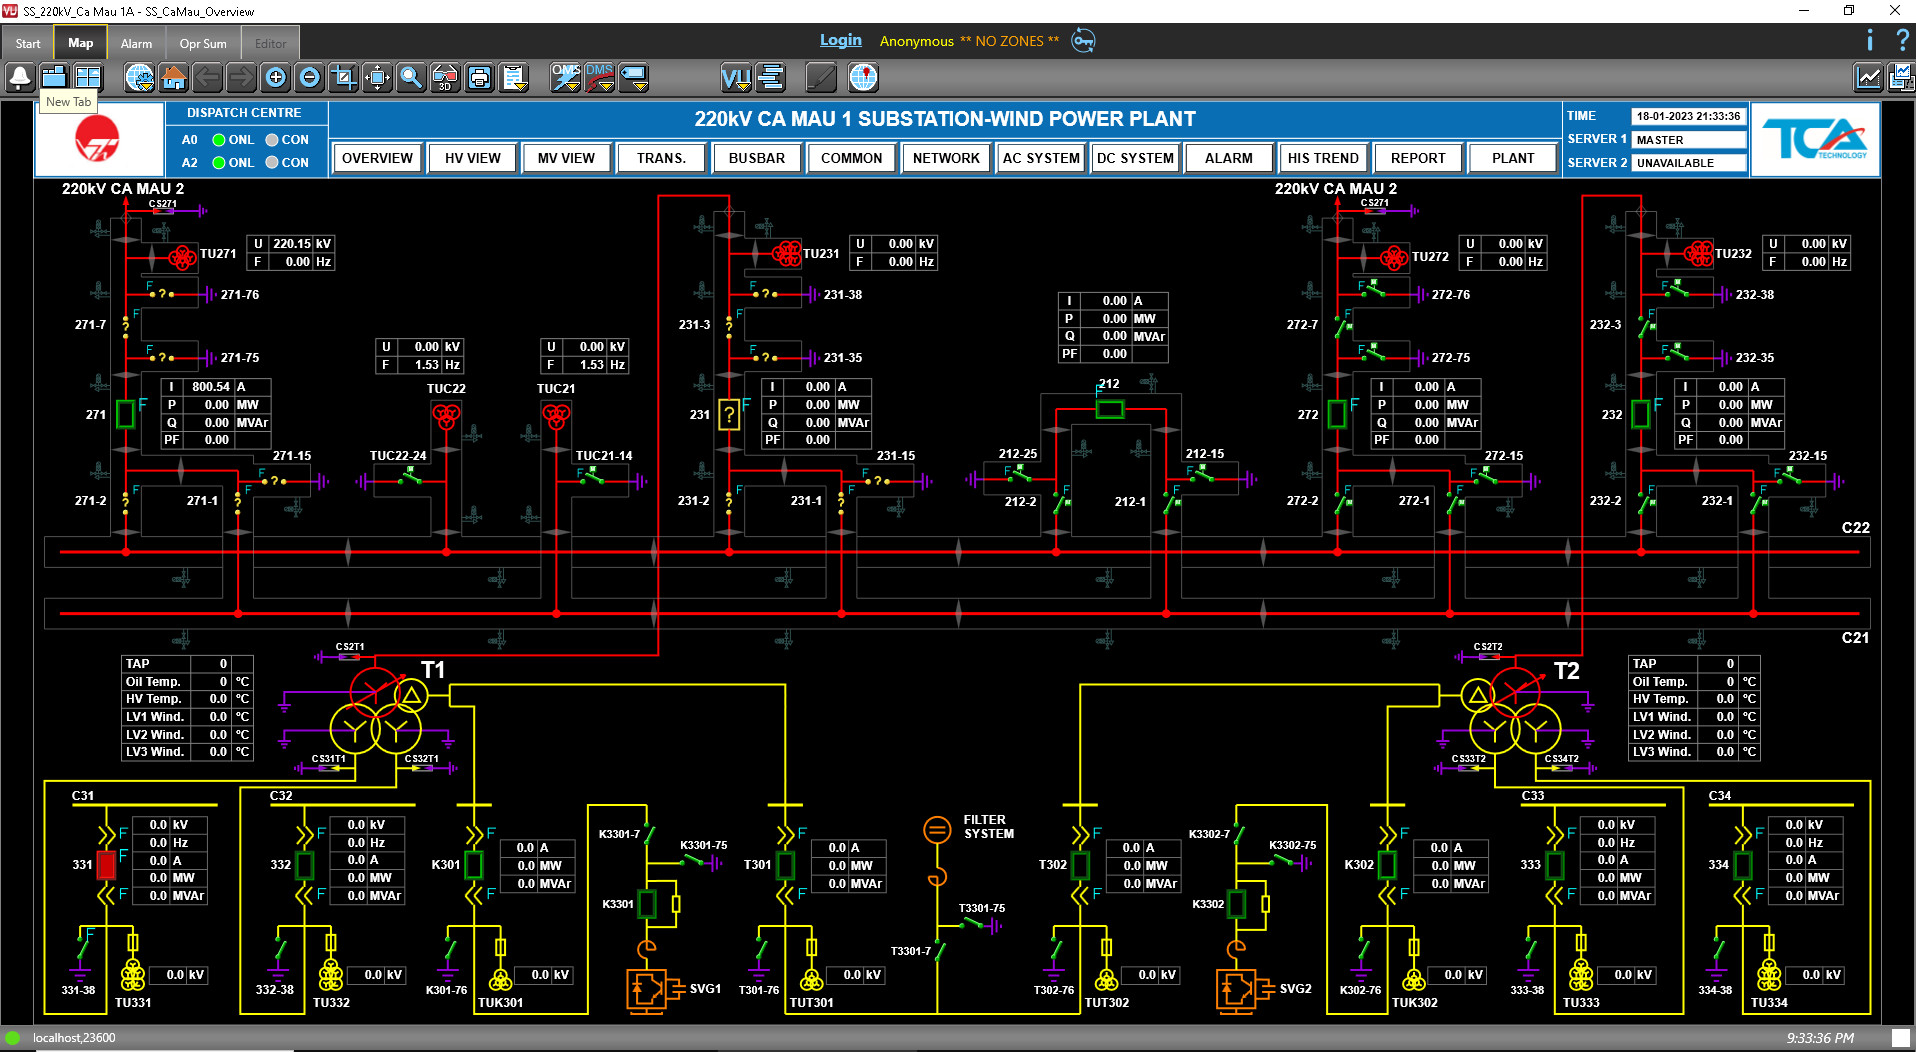
Task: Open the DMS dropdown tool
Action: (x=600, y=77)
